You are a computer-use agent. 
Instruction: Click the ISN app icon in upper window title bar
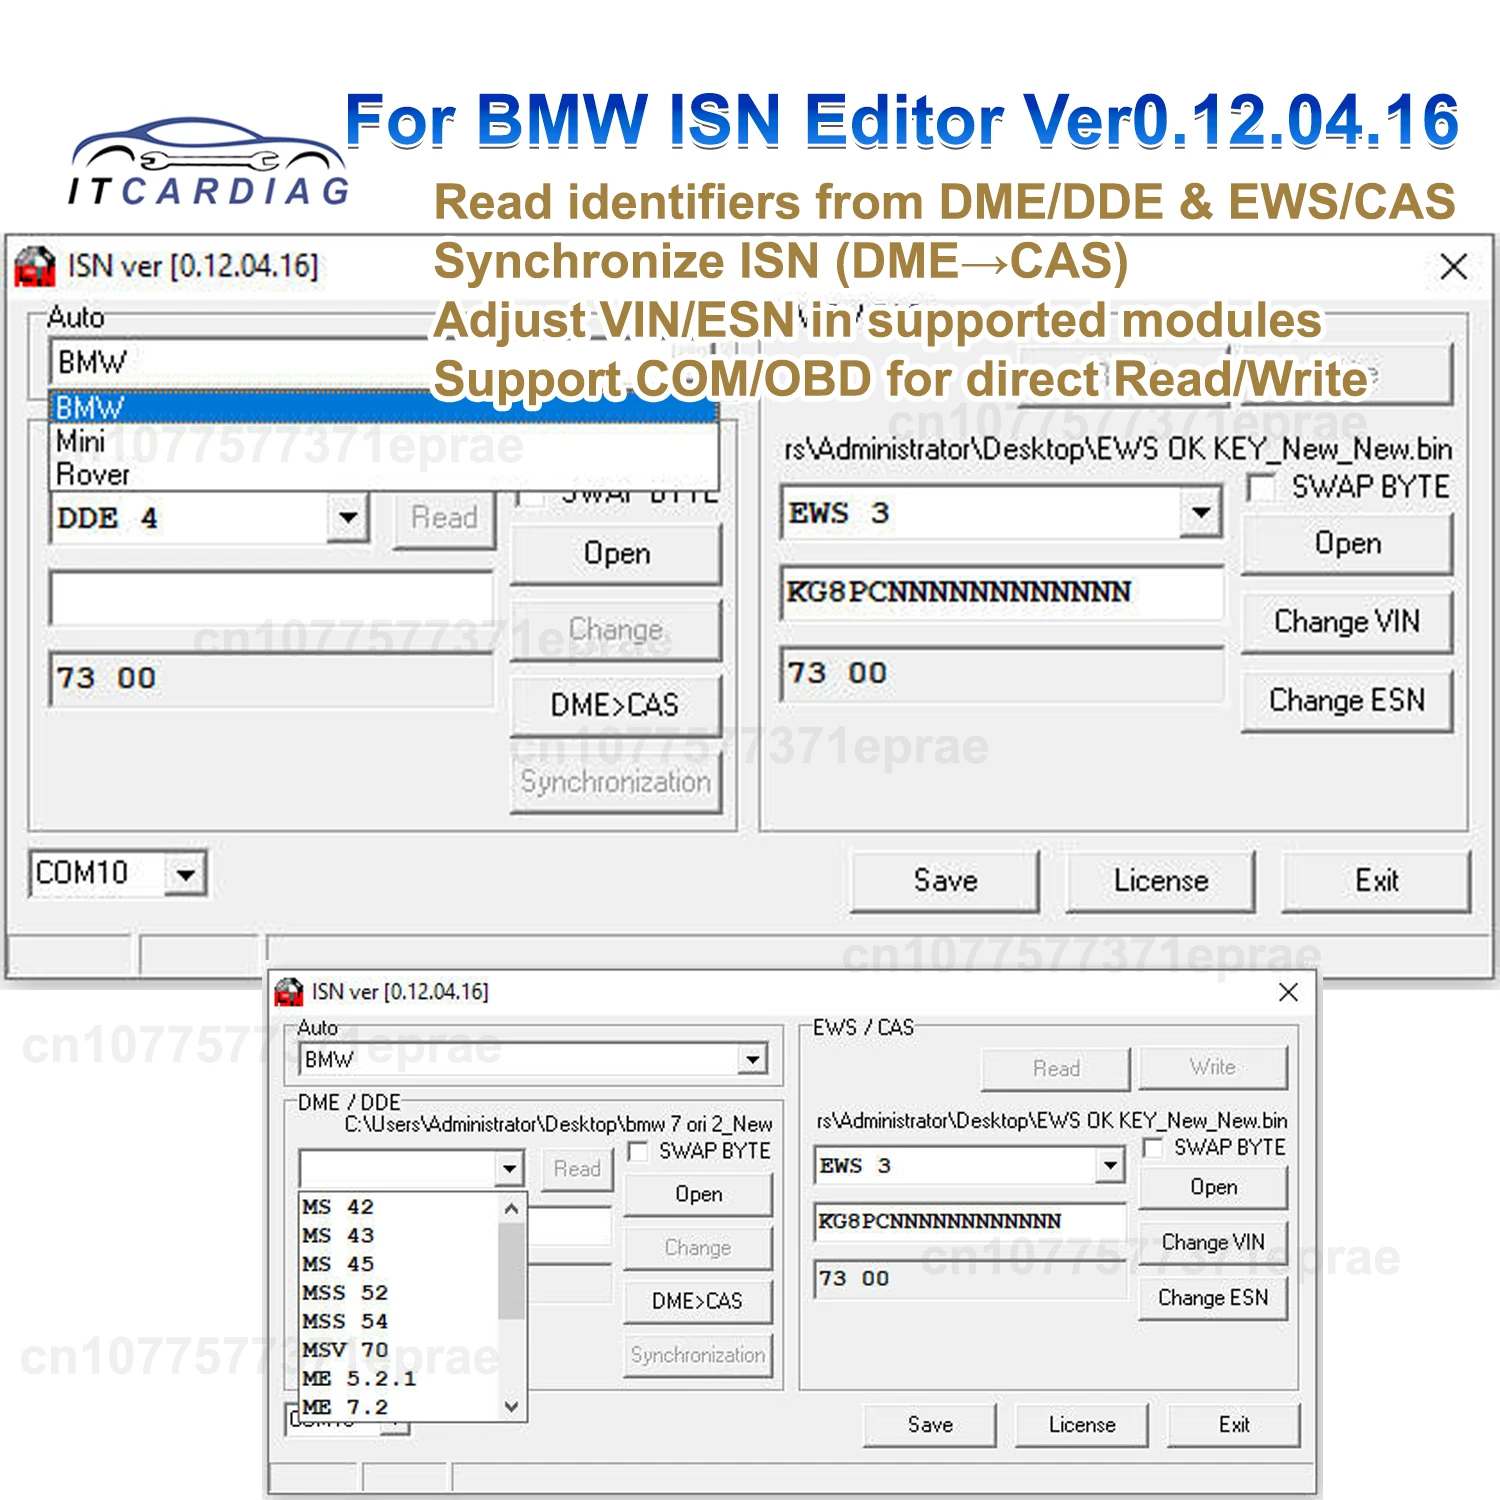click(35, 267)
